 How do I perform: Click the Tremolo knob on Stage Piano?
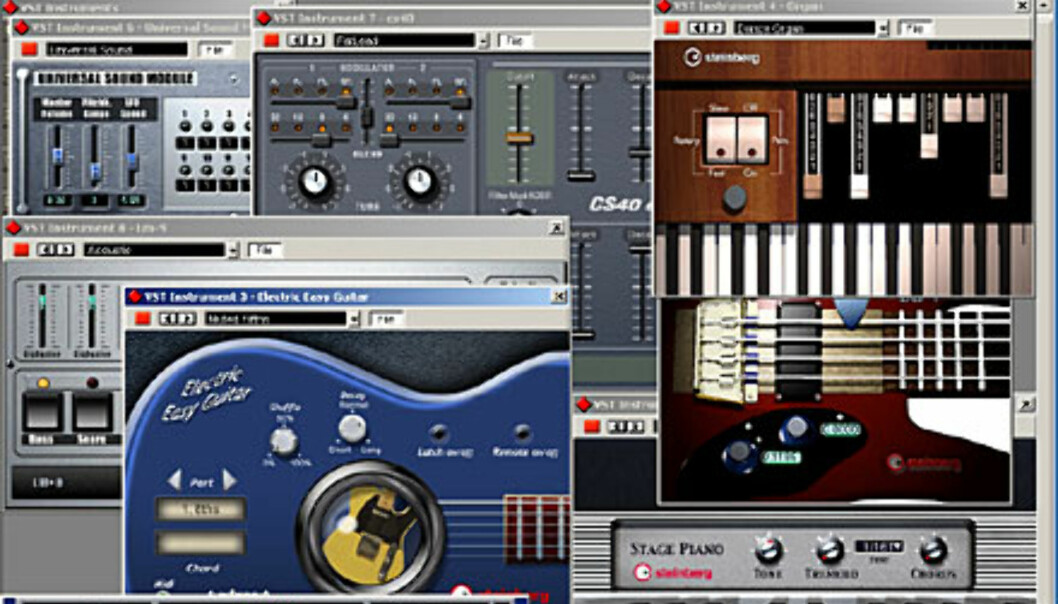click(x=831, y=550)
